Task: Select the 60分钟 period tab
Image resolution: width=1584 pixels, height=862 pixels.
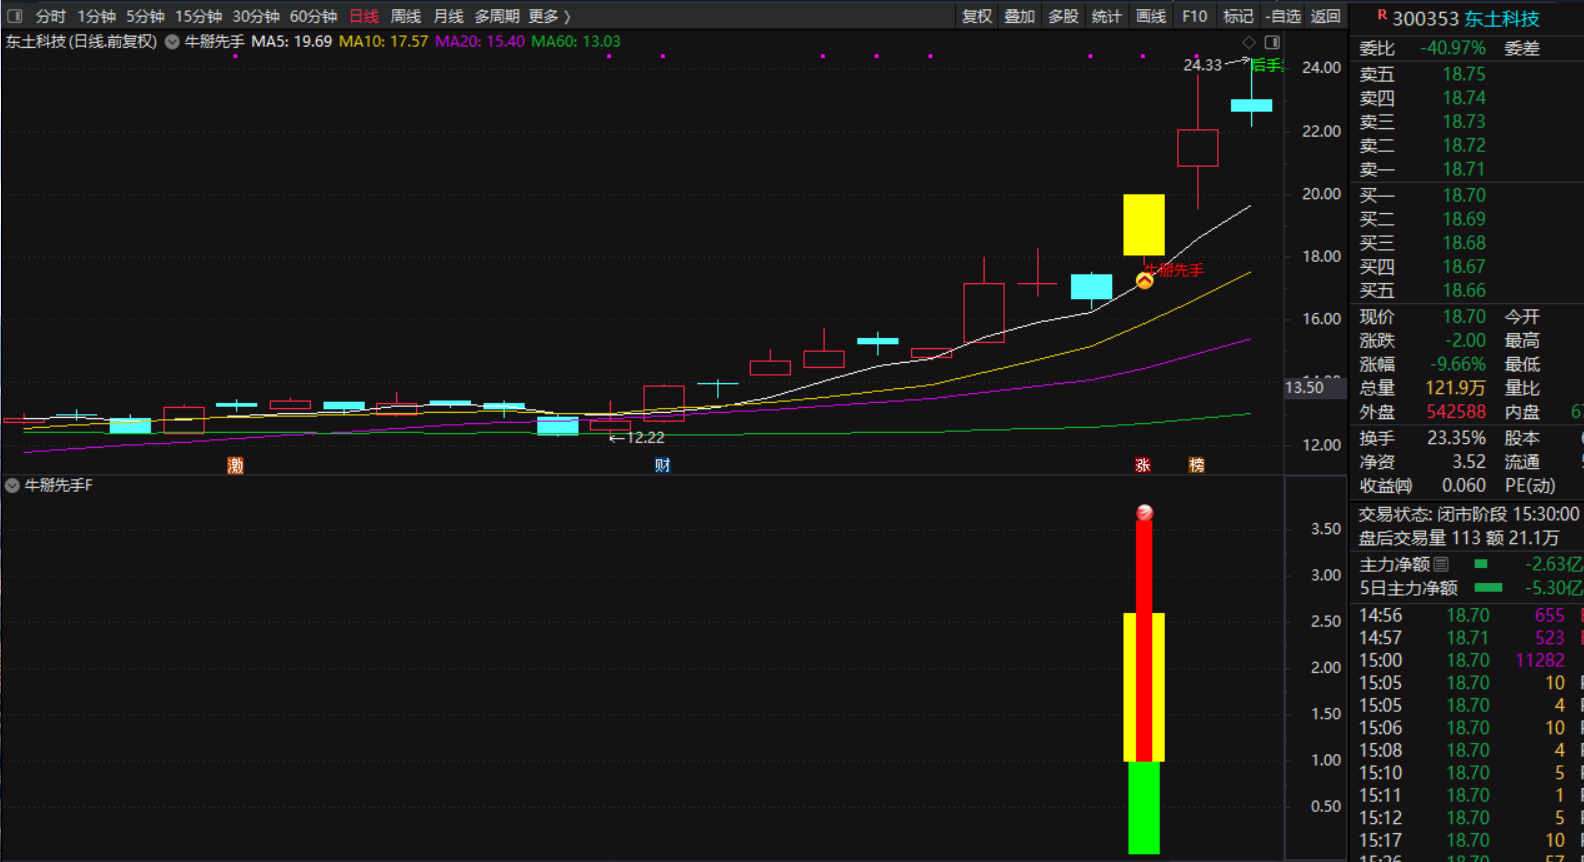Action: coord(313,16)
